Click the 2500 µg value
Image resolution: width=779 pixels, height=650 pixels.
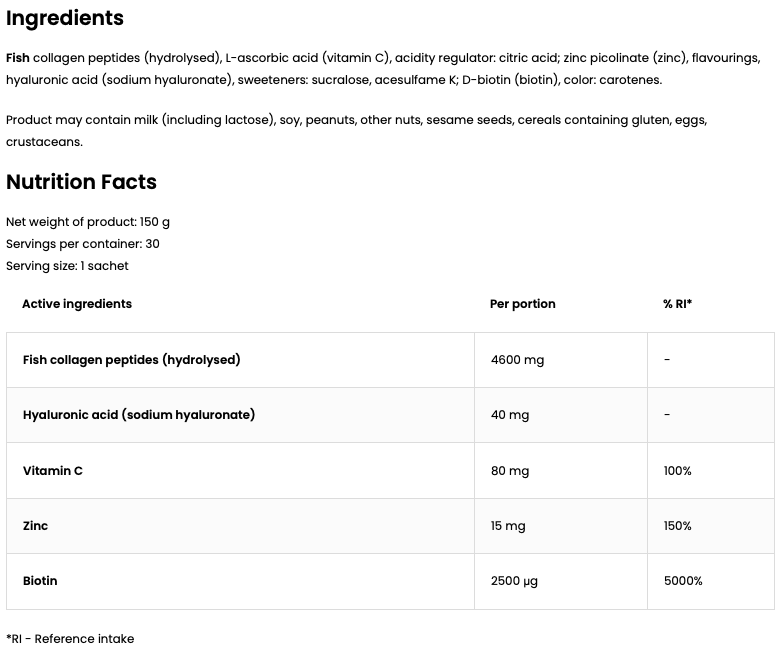click(x=514, y=581)
